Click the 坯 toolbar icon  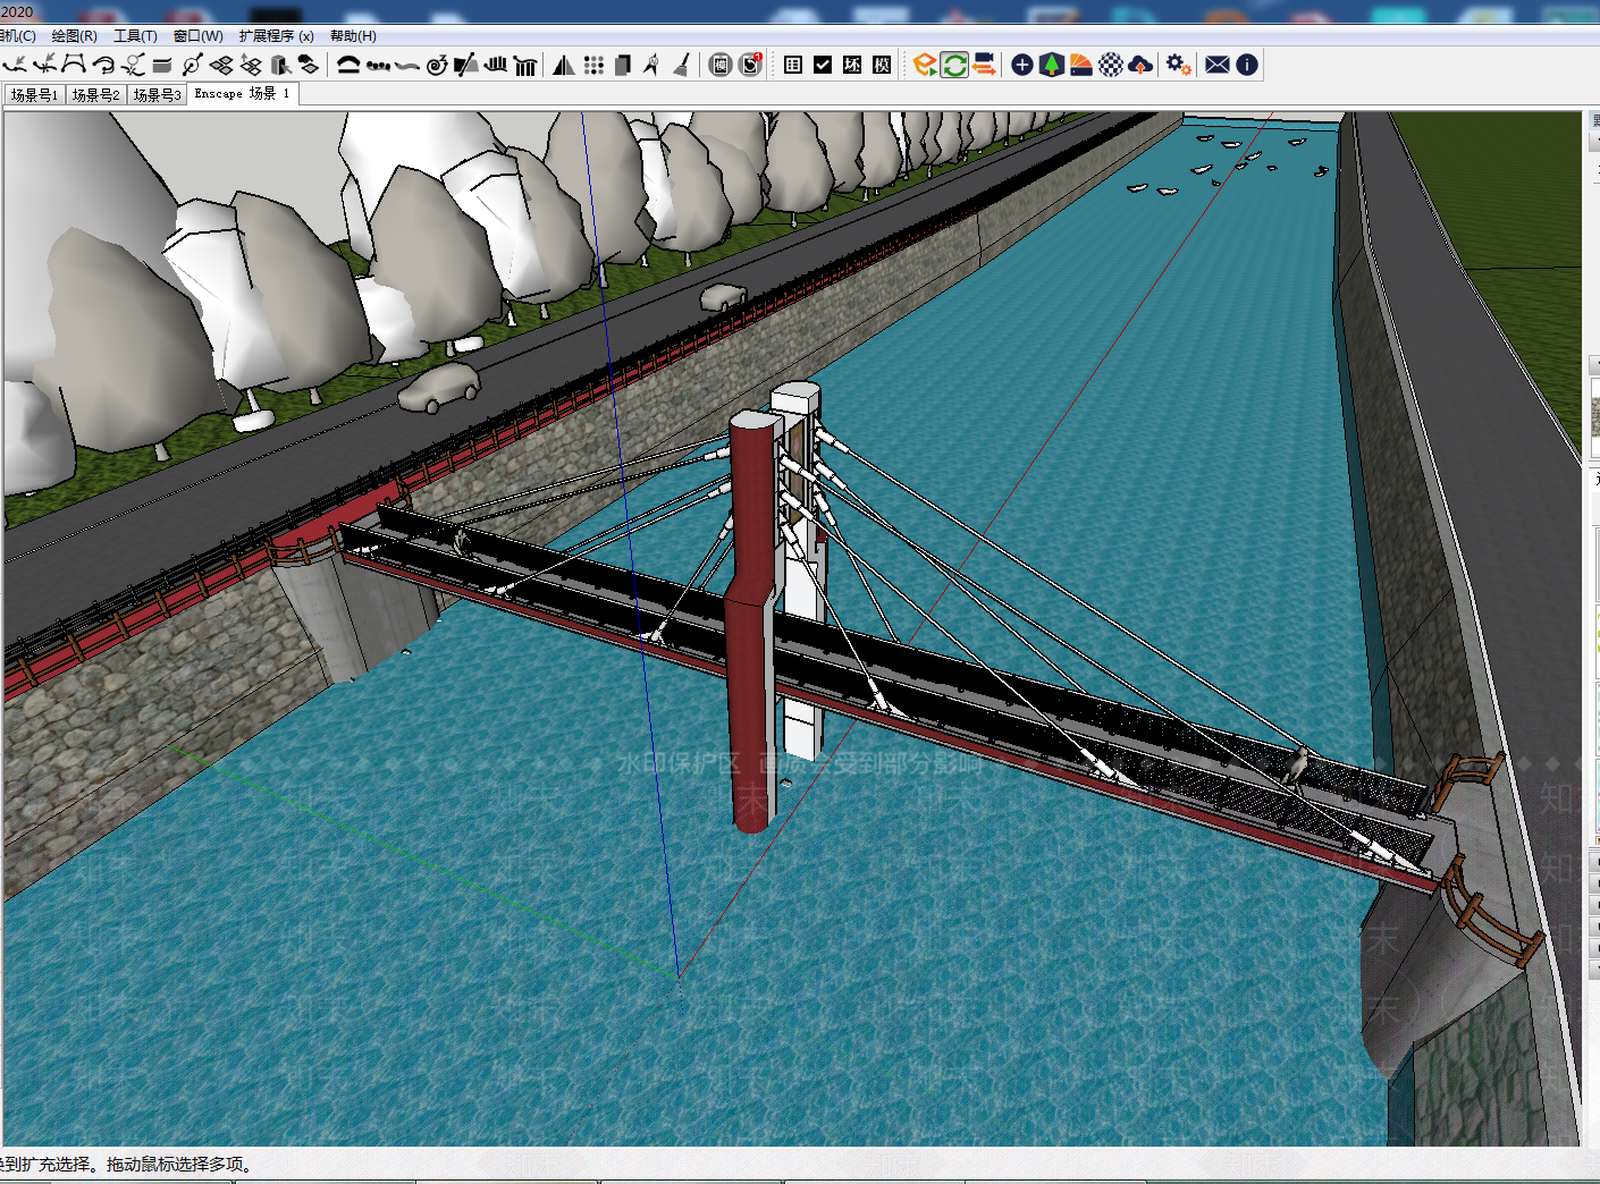tap(852, 65)
